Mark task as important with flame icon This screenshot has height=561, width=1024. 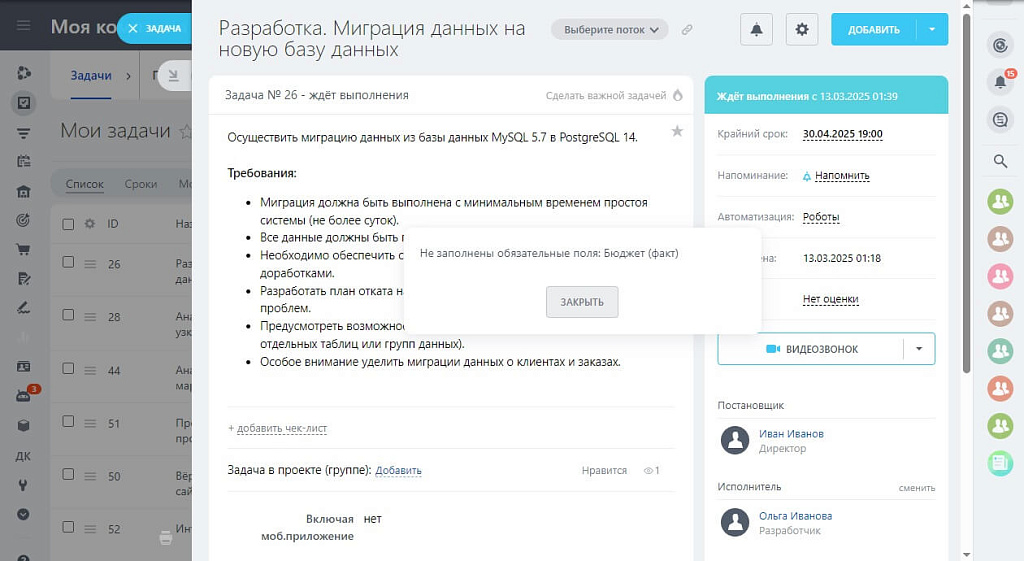(677, 95)
